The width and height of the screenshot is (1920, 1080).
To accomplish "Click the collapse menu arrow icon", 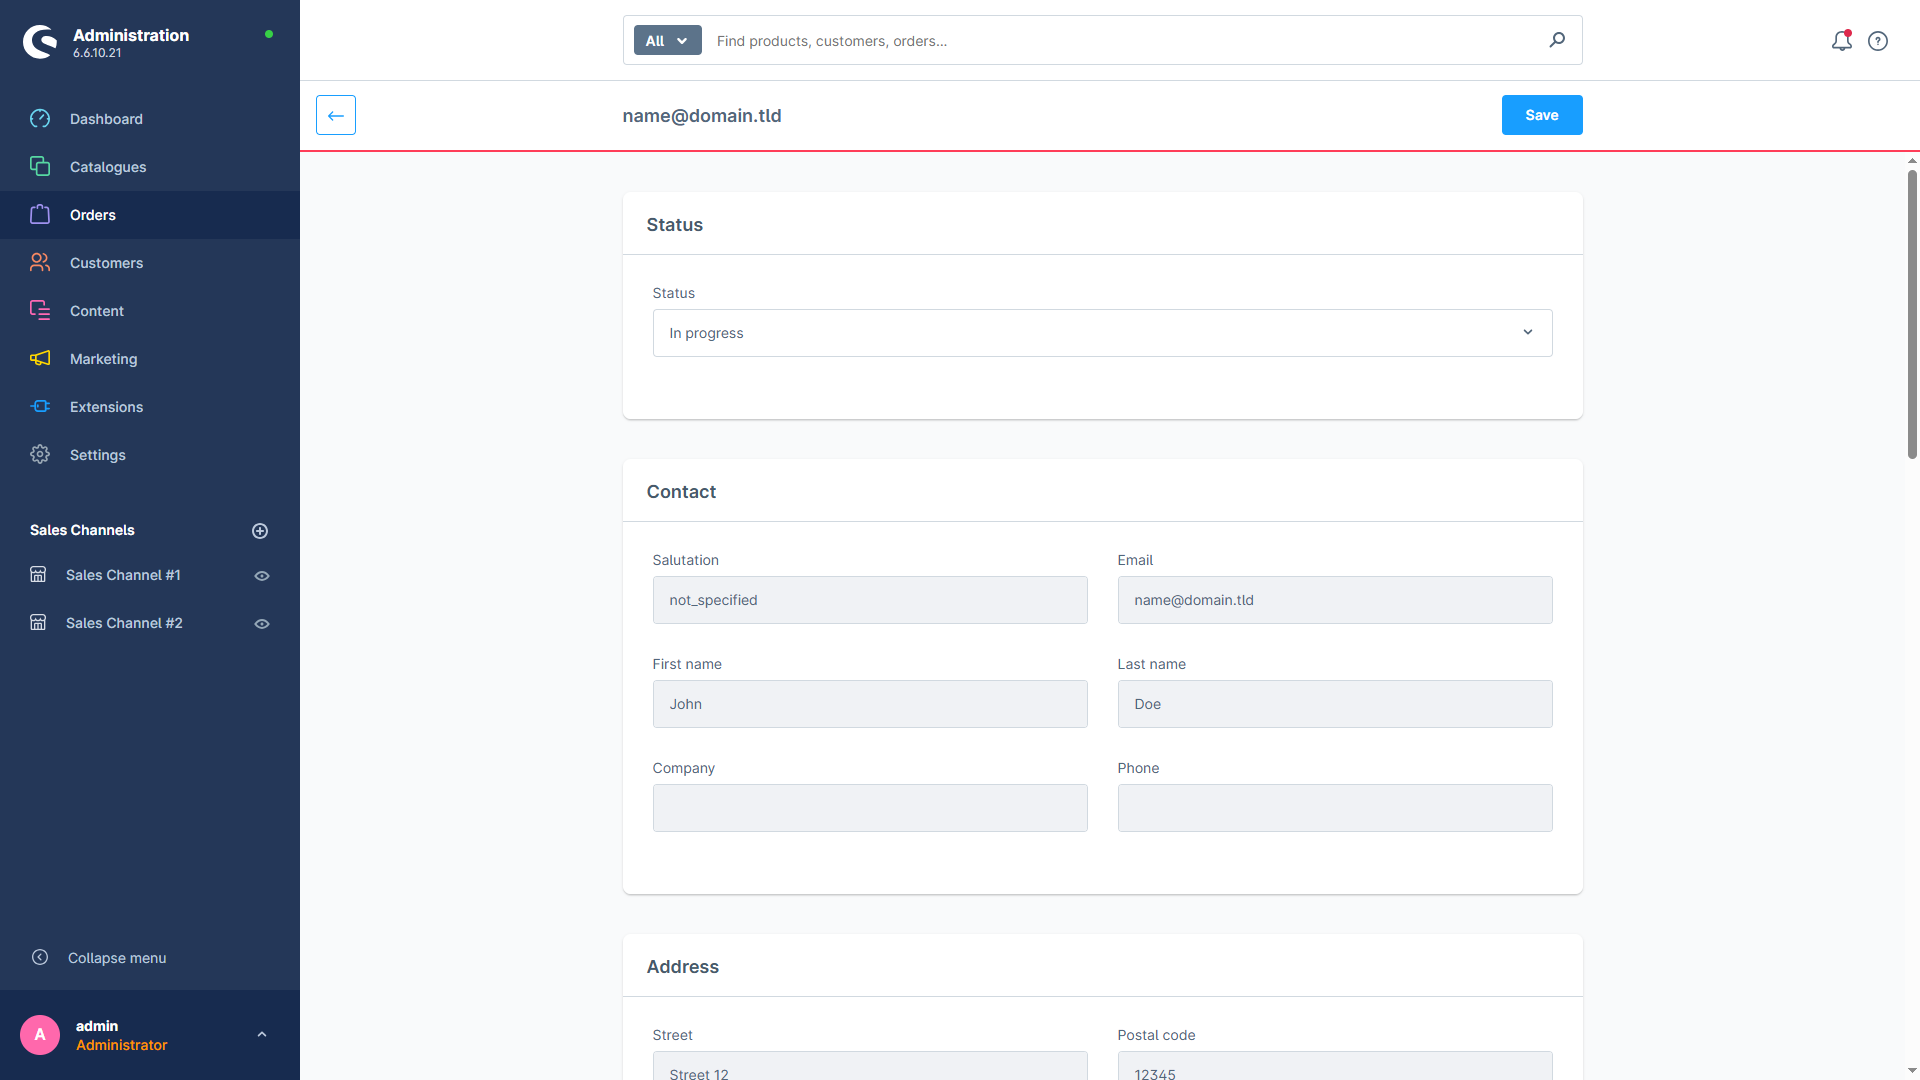I will click(40, 958).
